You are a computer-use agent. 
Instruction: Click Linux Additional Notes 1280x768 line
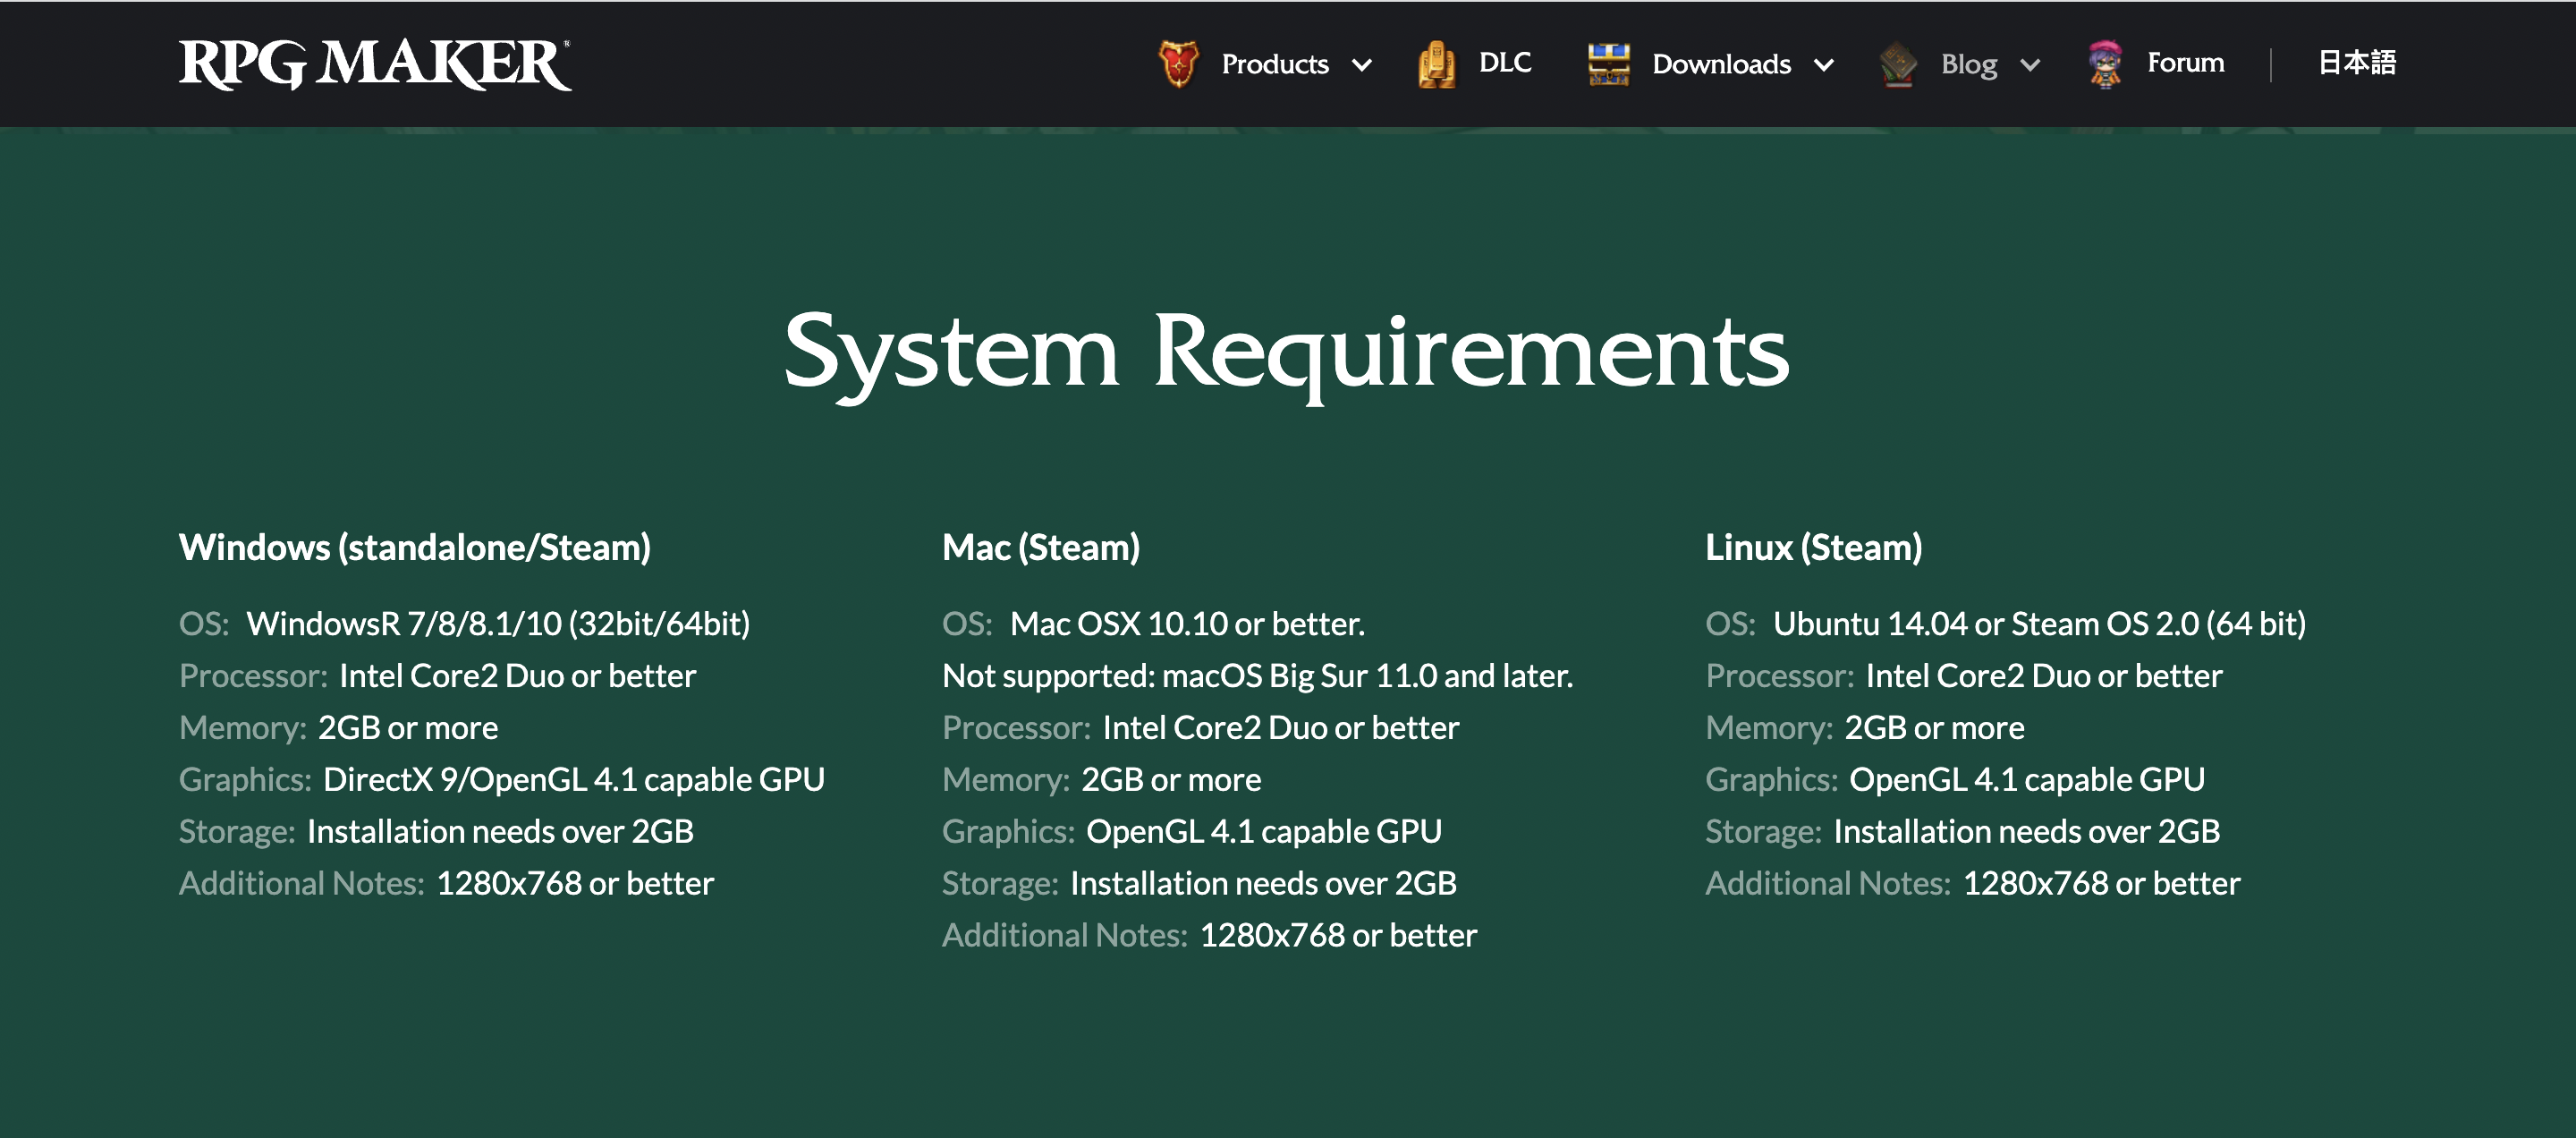coord(1973,884)
